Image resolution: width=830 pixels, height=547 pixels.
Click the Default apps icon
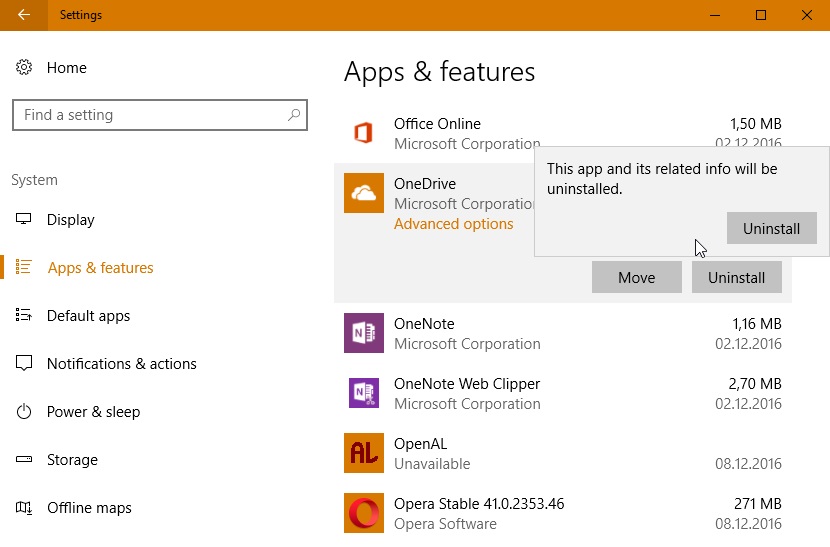[24, 315]
